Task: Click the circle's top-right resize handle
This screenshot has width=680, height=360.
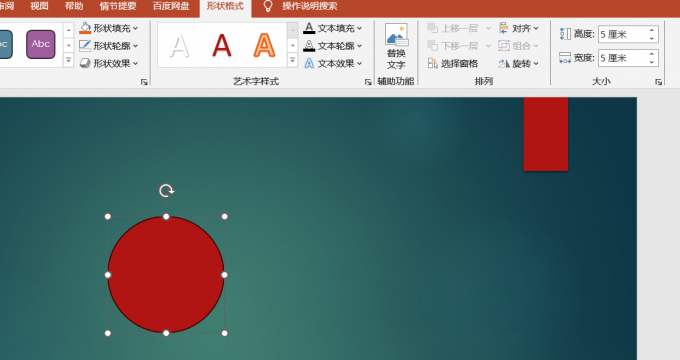Action: 224,216
